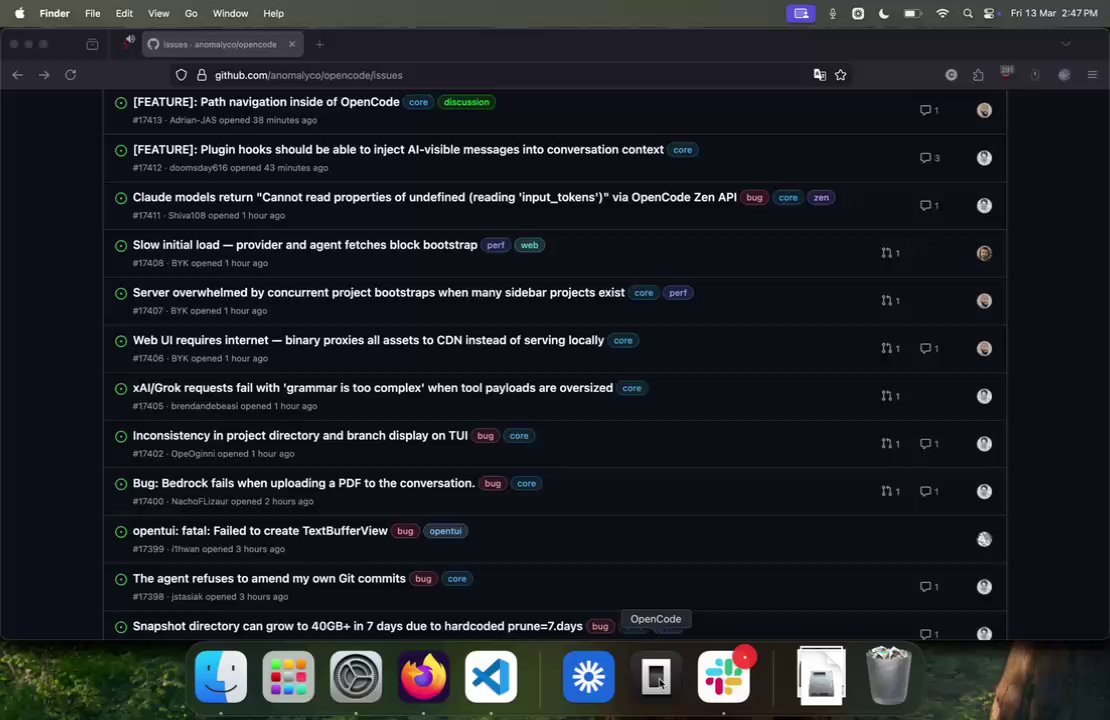
Task: Close the Issues anomalyco/opencode tab
Action: [x=292, y=44]
